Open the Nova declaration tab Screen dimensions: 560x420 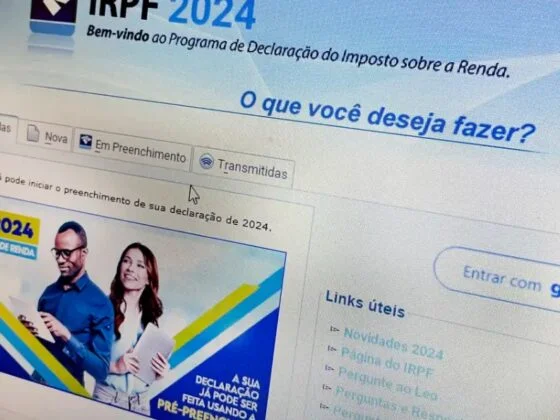click(46, 136)
